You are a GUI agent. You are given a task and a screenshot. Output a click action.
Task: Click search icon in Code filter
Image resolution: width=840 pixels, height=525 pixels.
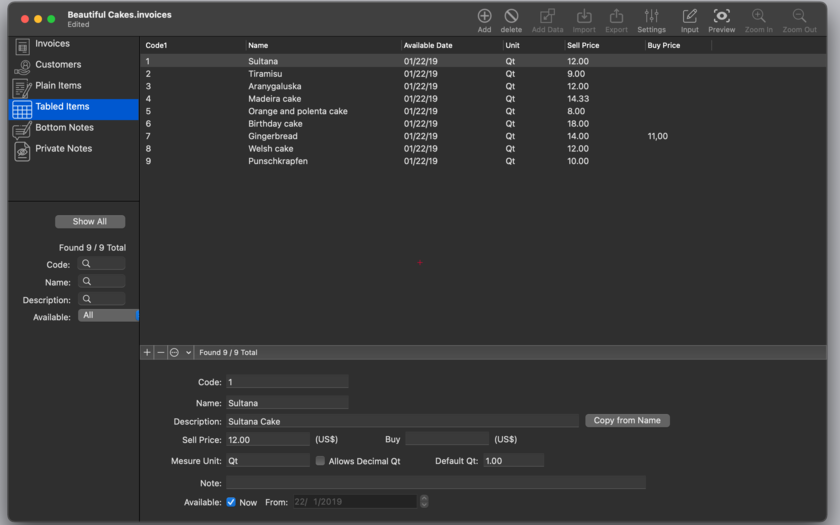(86, 264)
